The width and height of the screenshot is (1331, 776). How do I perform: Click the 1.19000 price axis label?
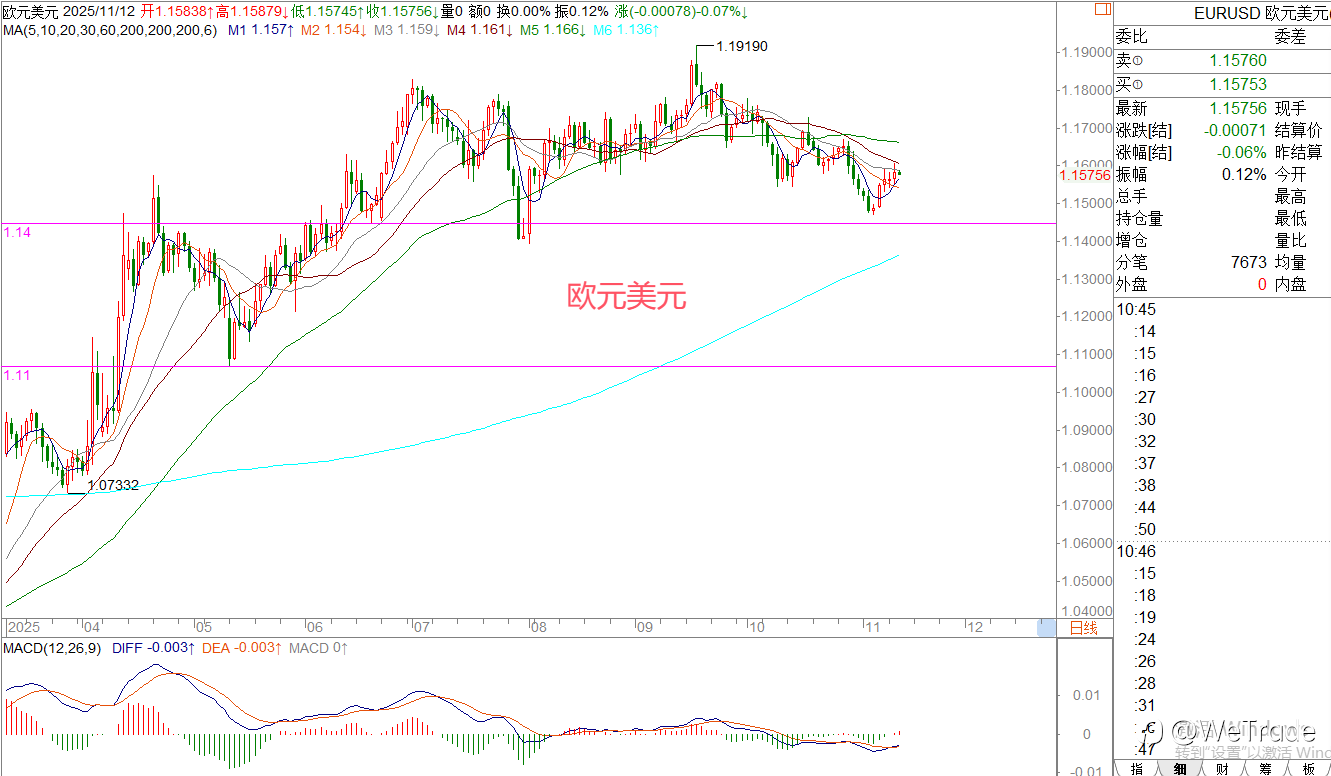tap(1088, 52)
